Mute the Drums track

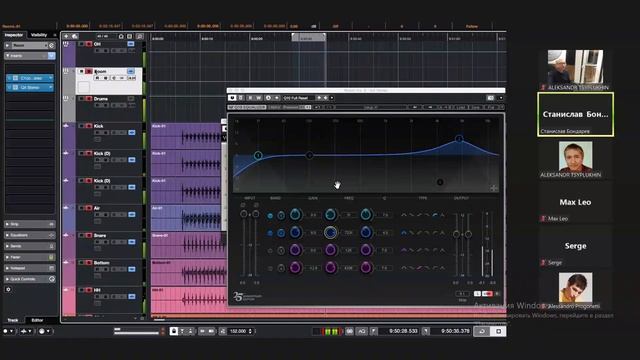tap(82, 99)
